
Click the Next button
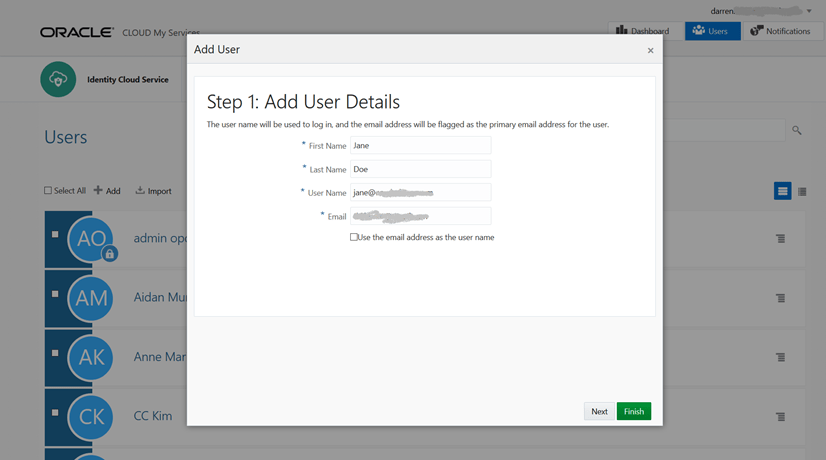click(x=599, y=411)
